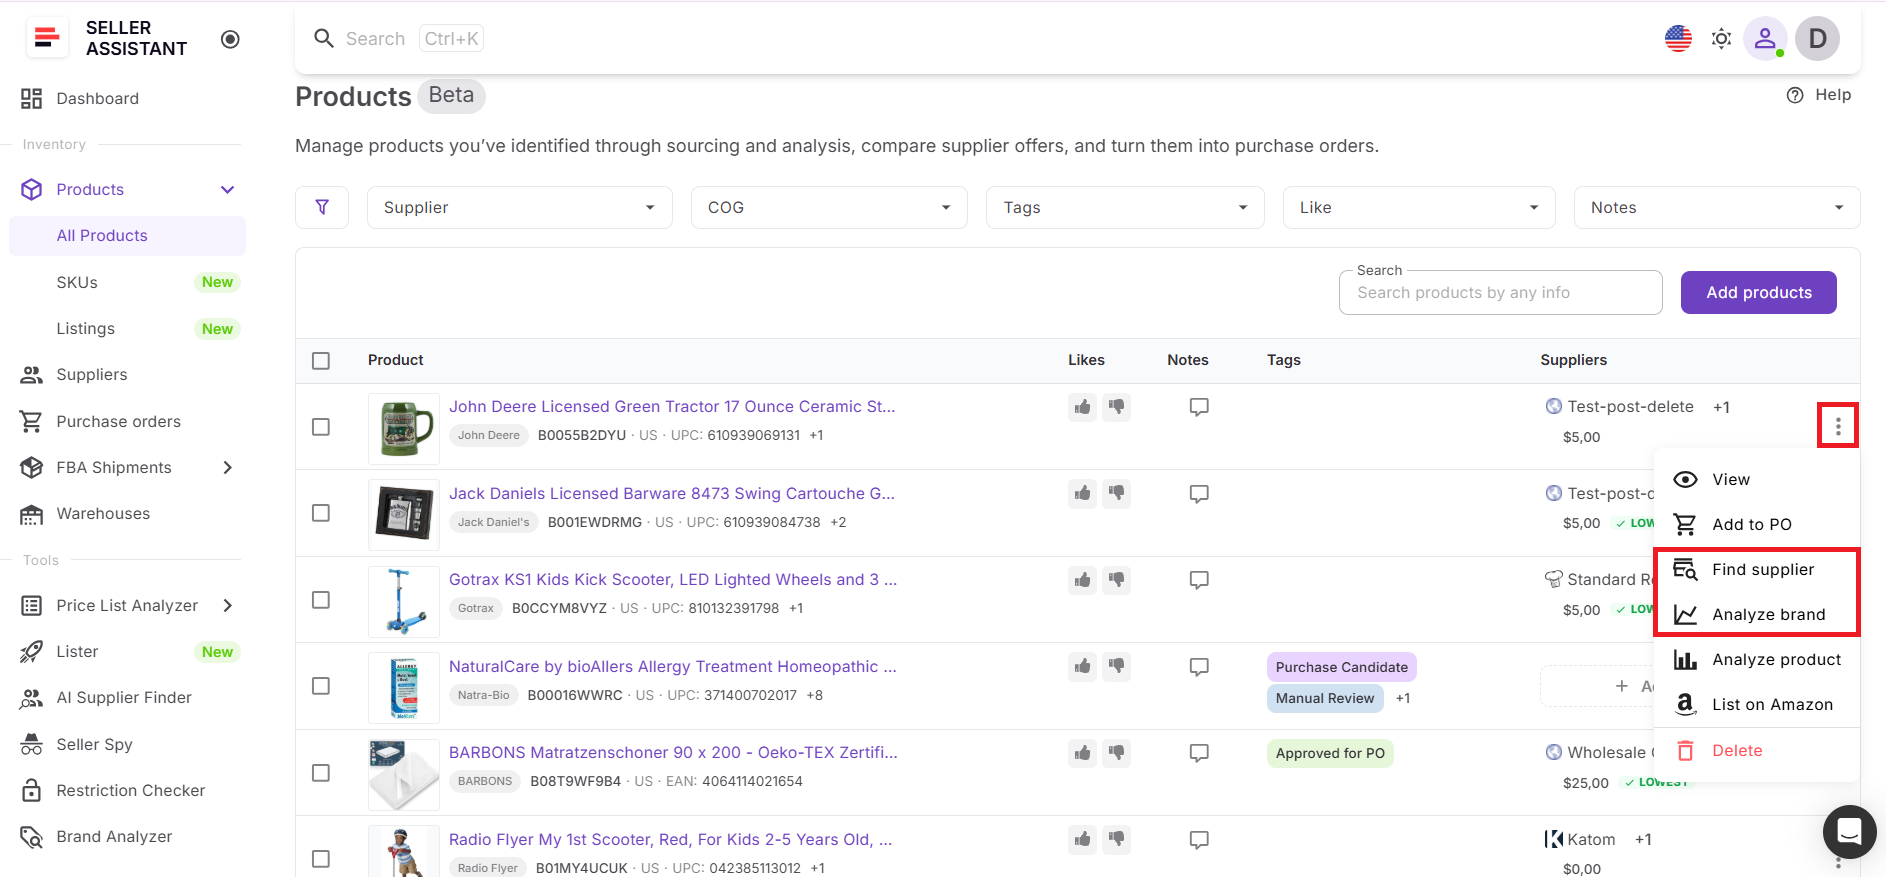Click the Help question icon link
Screen dimensions: 1886x877
coord(1818,95)
